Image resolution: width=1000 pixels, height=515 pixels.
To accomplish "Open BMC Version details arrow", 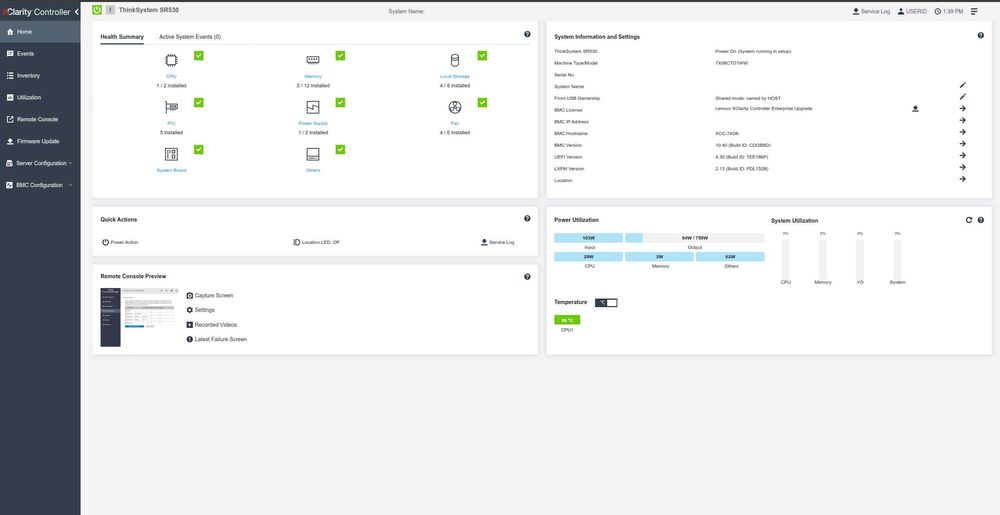I will 962,144.
